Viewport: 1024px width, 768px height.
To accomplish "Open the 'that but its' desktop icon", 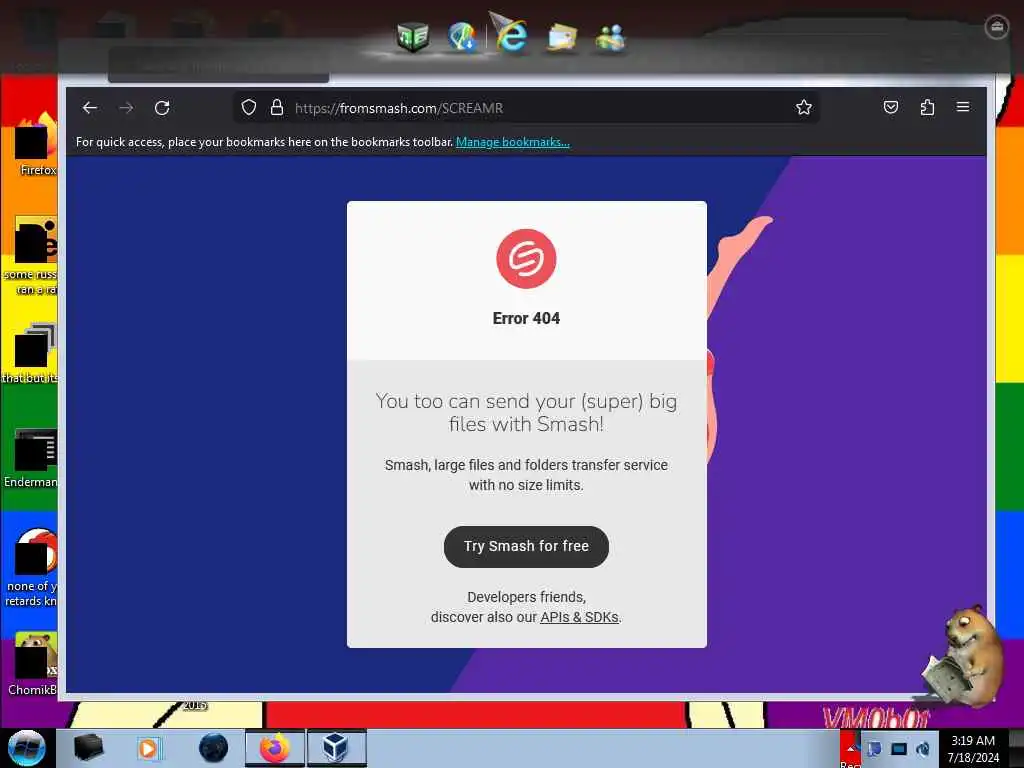I will pyautogui.click(x=31, y=353).
